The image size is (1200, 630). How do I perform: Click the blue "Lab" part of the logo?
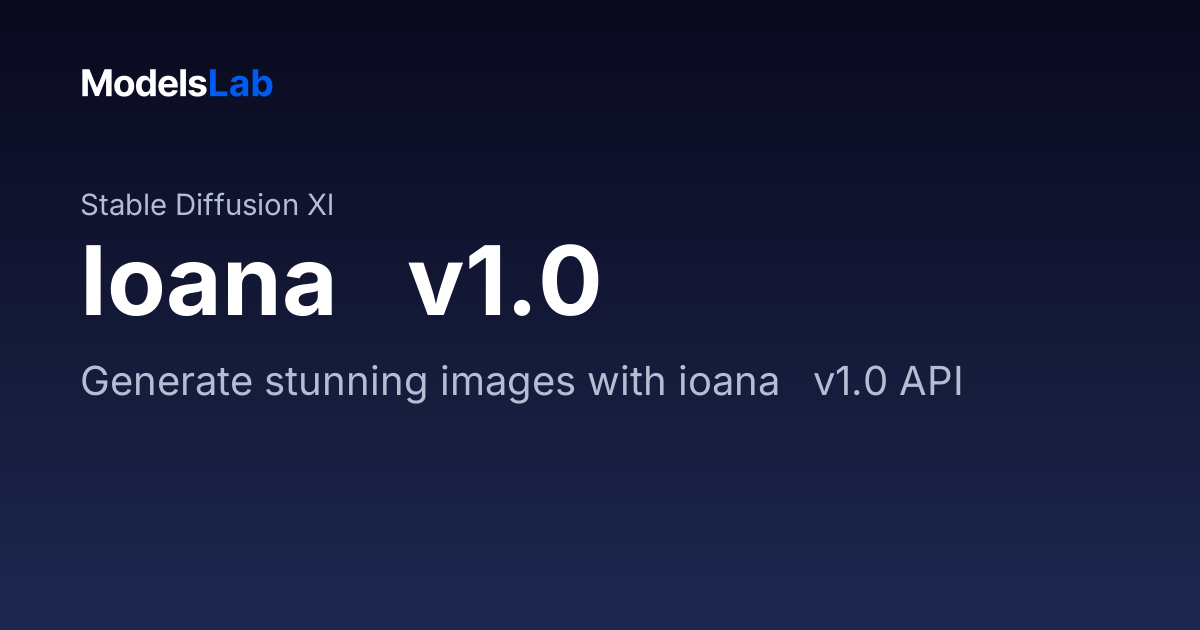(x=241, y=84)
